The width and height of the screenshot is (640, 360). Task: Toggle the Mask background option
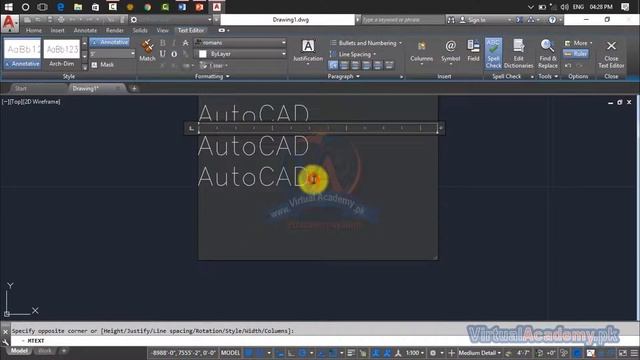pos(103,64)
